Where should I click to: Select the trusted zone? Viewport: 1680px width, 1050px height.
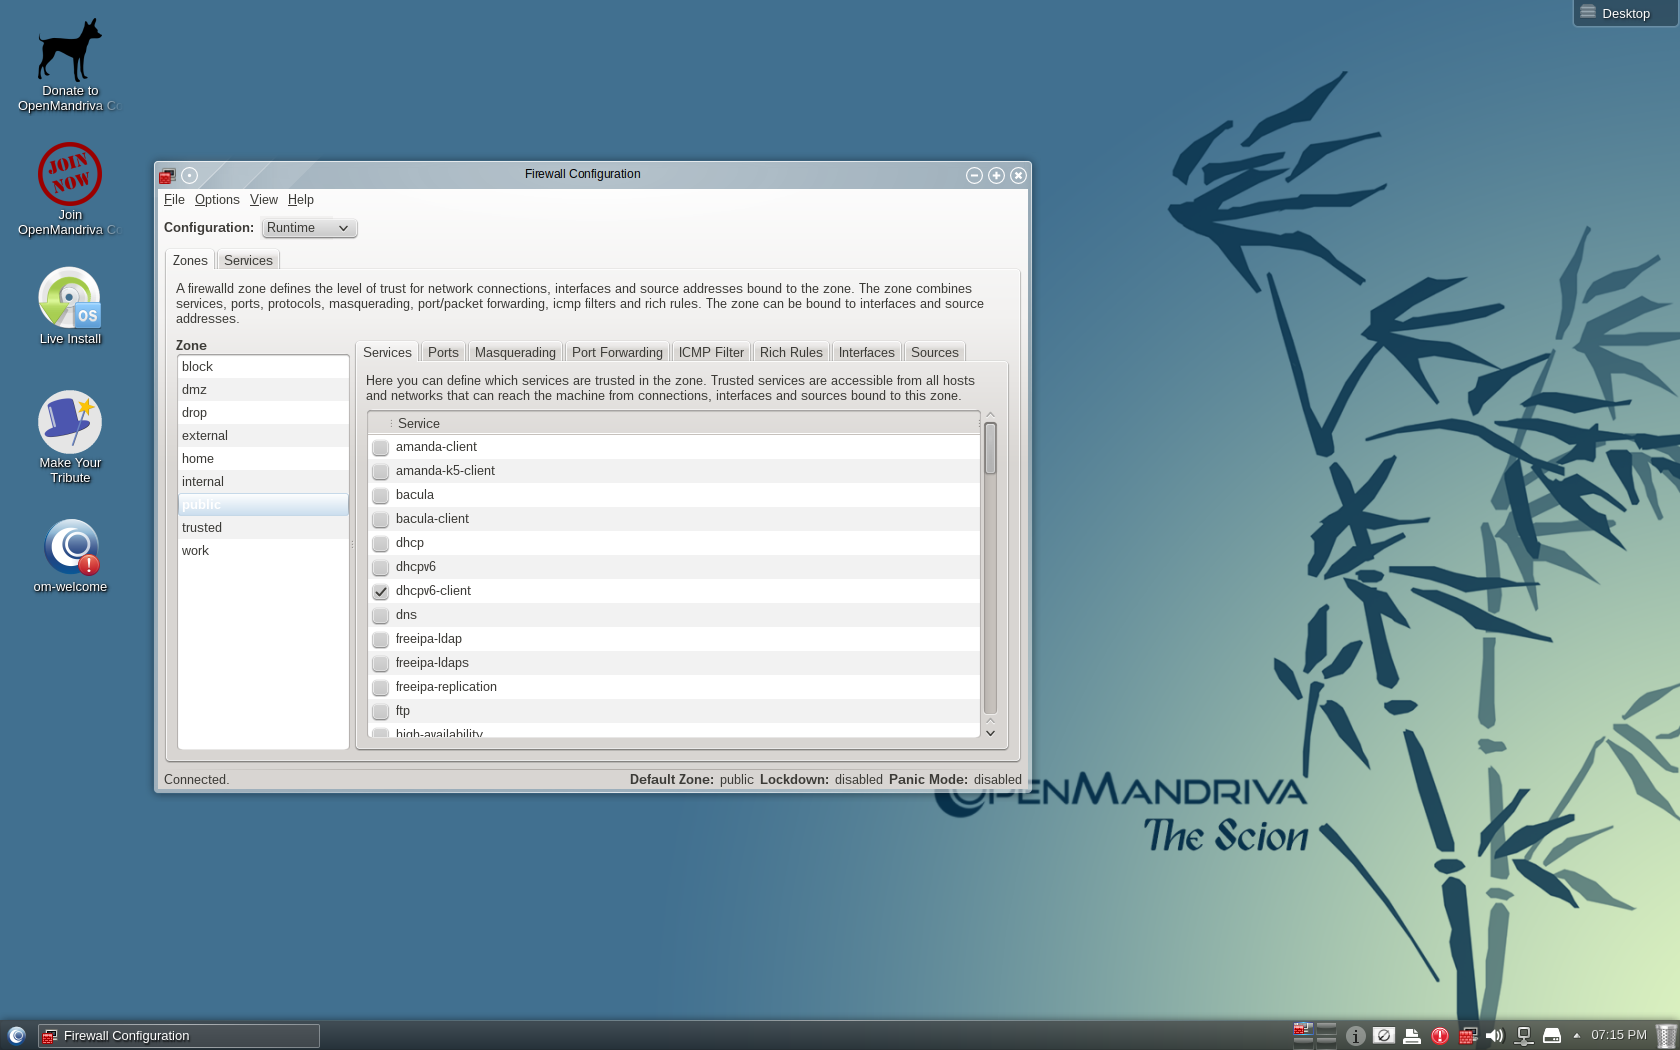tap(263, 528)
